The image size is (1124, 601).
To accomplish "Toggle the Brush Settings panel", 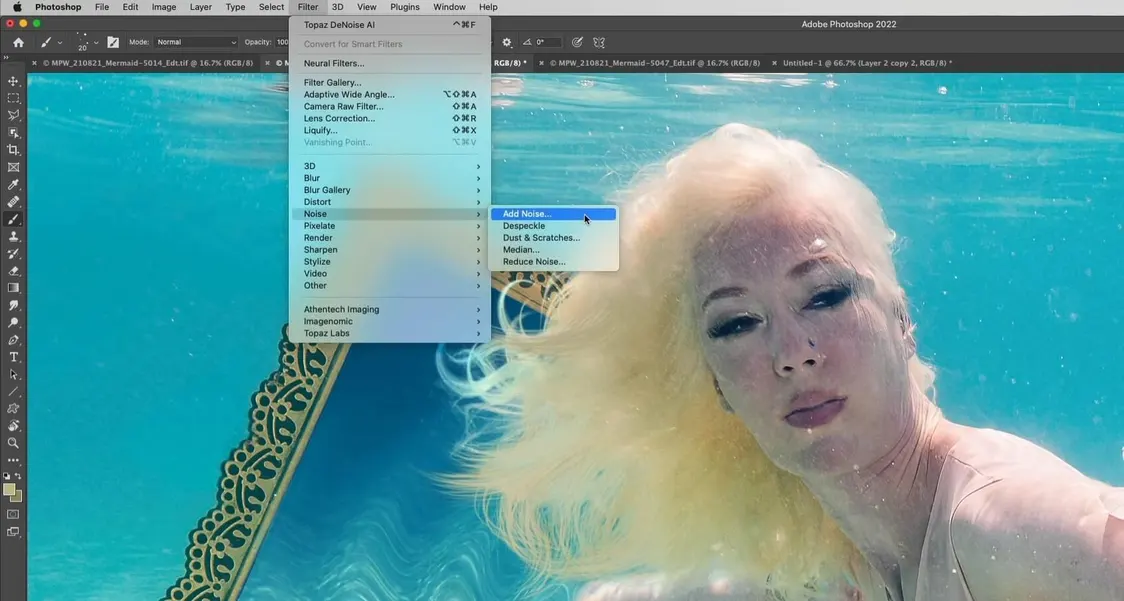I will [x=113, y=42].
